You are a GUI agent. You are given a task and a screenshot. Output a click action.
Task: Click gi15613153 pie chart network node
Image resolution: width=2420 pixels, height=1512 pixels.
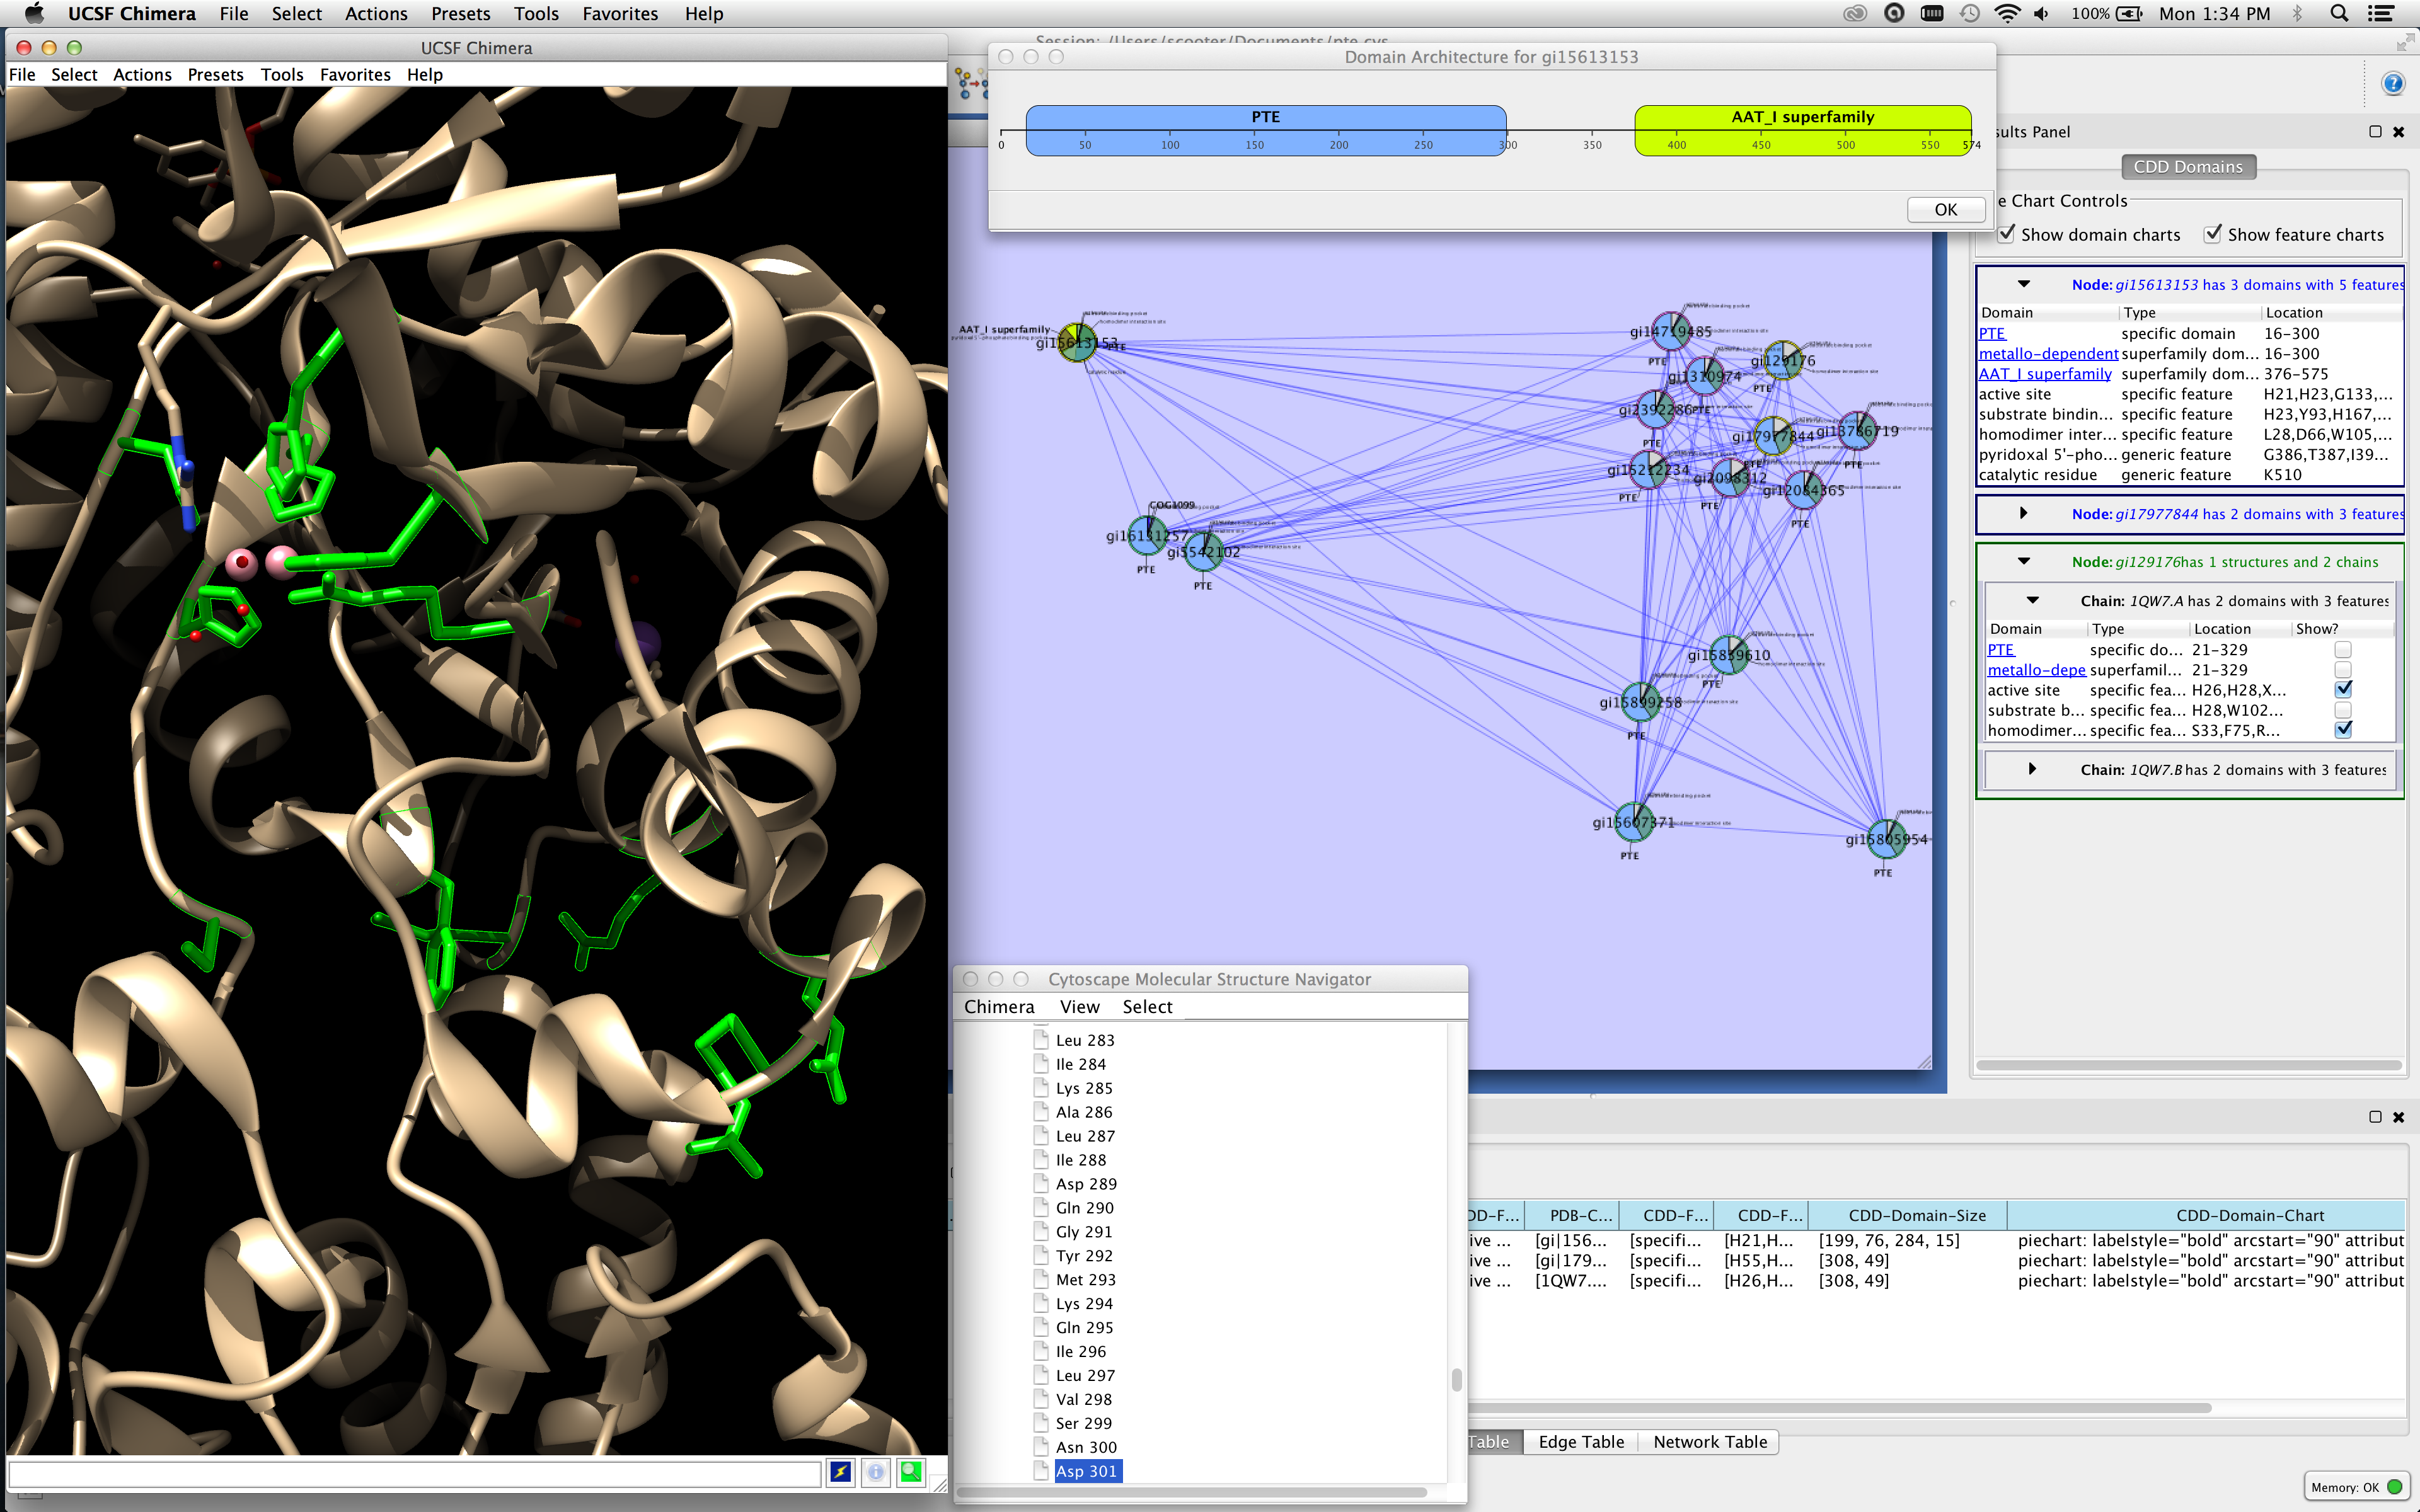click(1077, 342)
